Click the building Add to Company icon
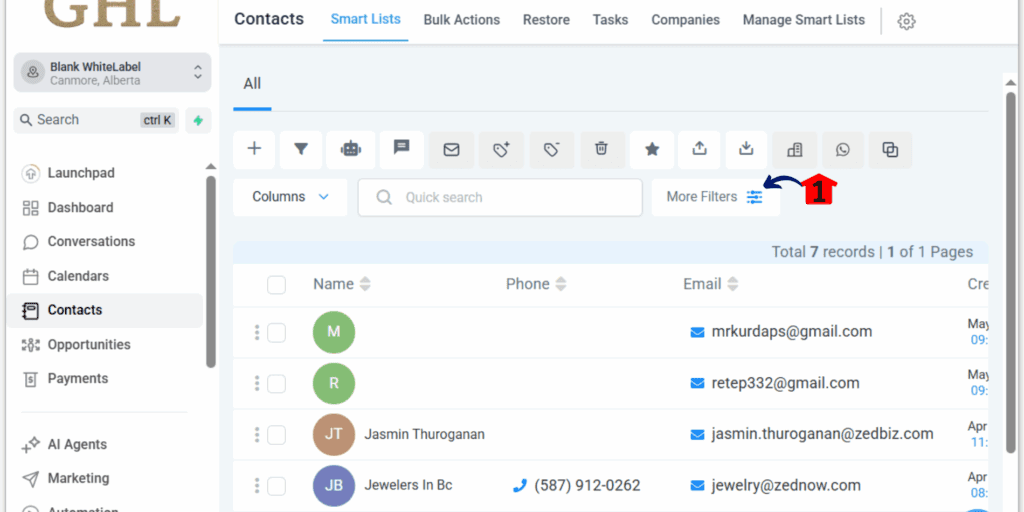1024x512 pixels. pyautogui.click(x=795, y=150)
